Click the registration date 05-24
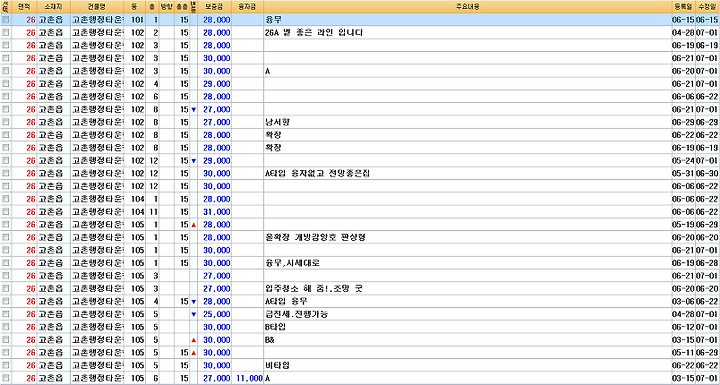This screenshot has height=385, width=720. [x=683, y=161]
